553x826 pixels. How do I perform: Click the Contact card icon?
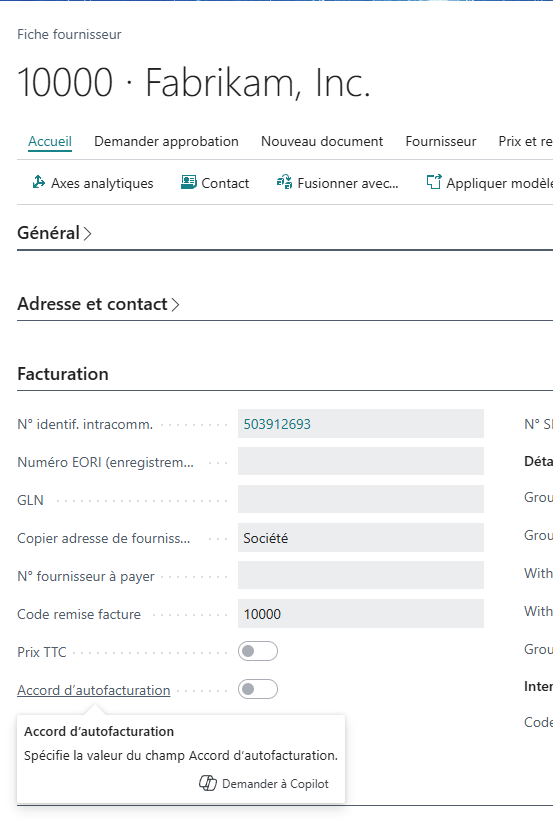click(x=189, y=182)
